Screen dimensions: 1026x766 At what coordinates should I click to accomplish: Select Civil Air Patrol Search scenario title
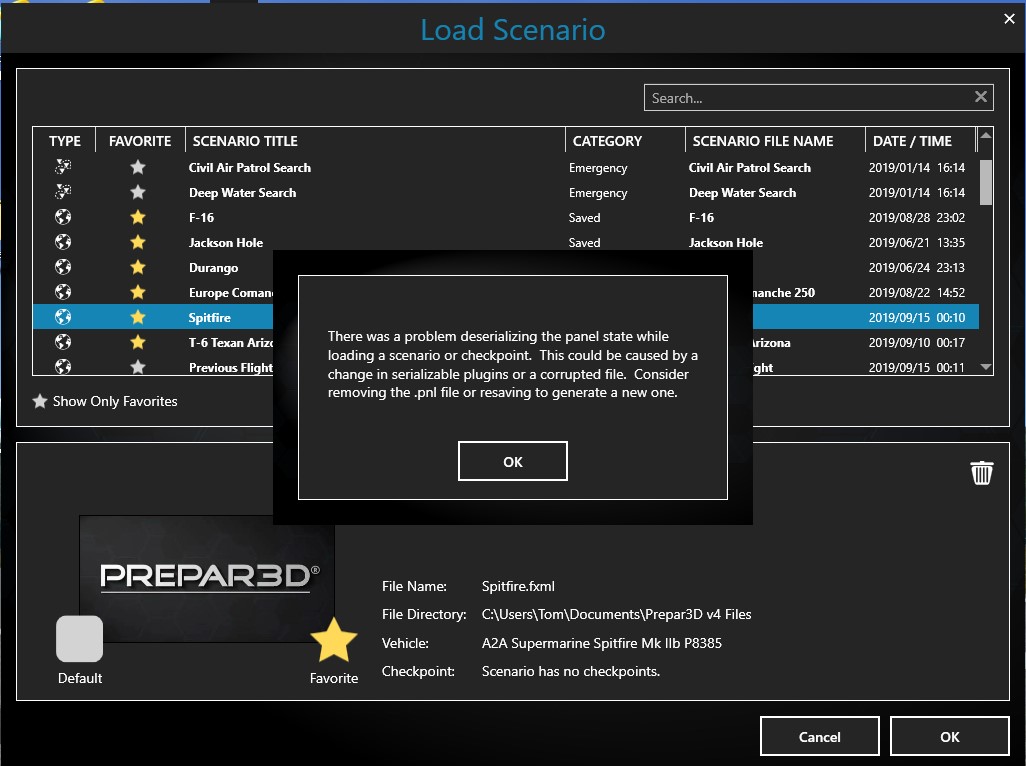[250, 167]
